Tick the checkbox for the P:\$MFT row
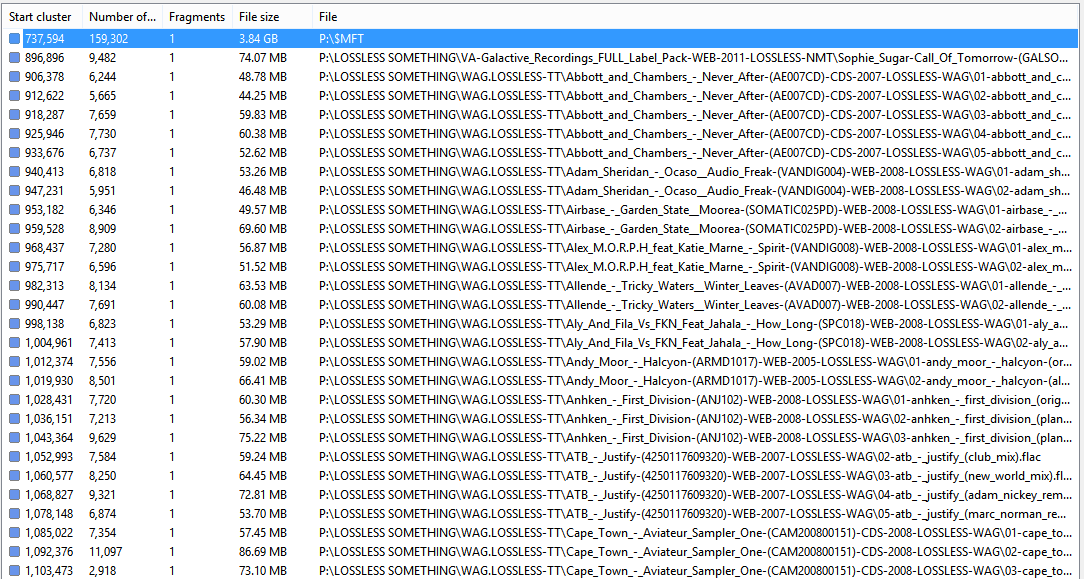1084x579 pixels. 14,39
